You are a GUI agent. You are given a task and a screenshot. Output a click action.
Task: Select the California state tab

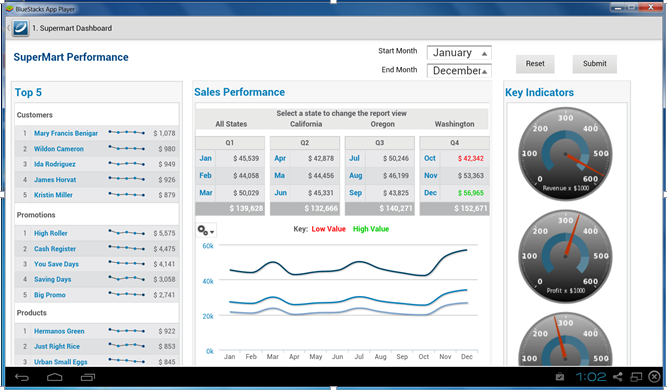point(306,124)
